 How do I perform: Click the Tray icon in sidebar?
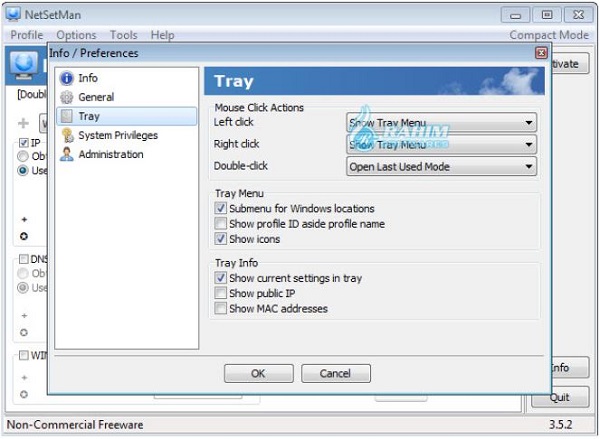point(67,116)
